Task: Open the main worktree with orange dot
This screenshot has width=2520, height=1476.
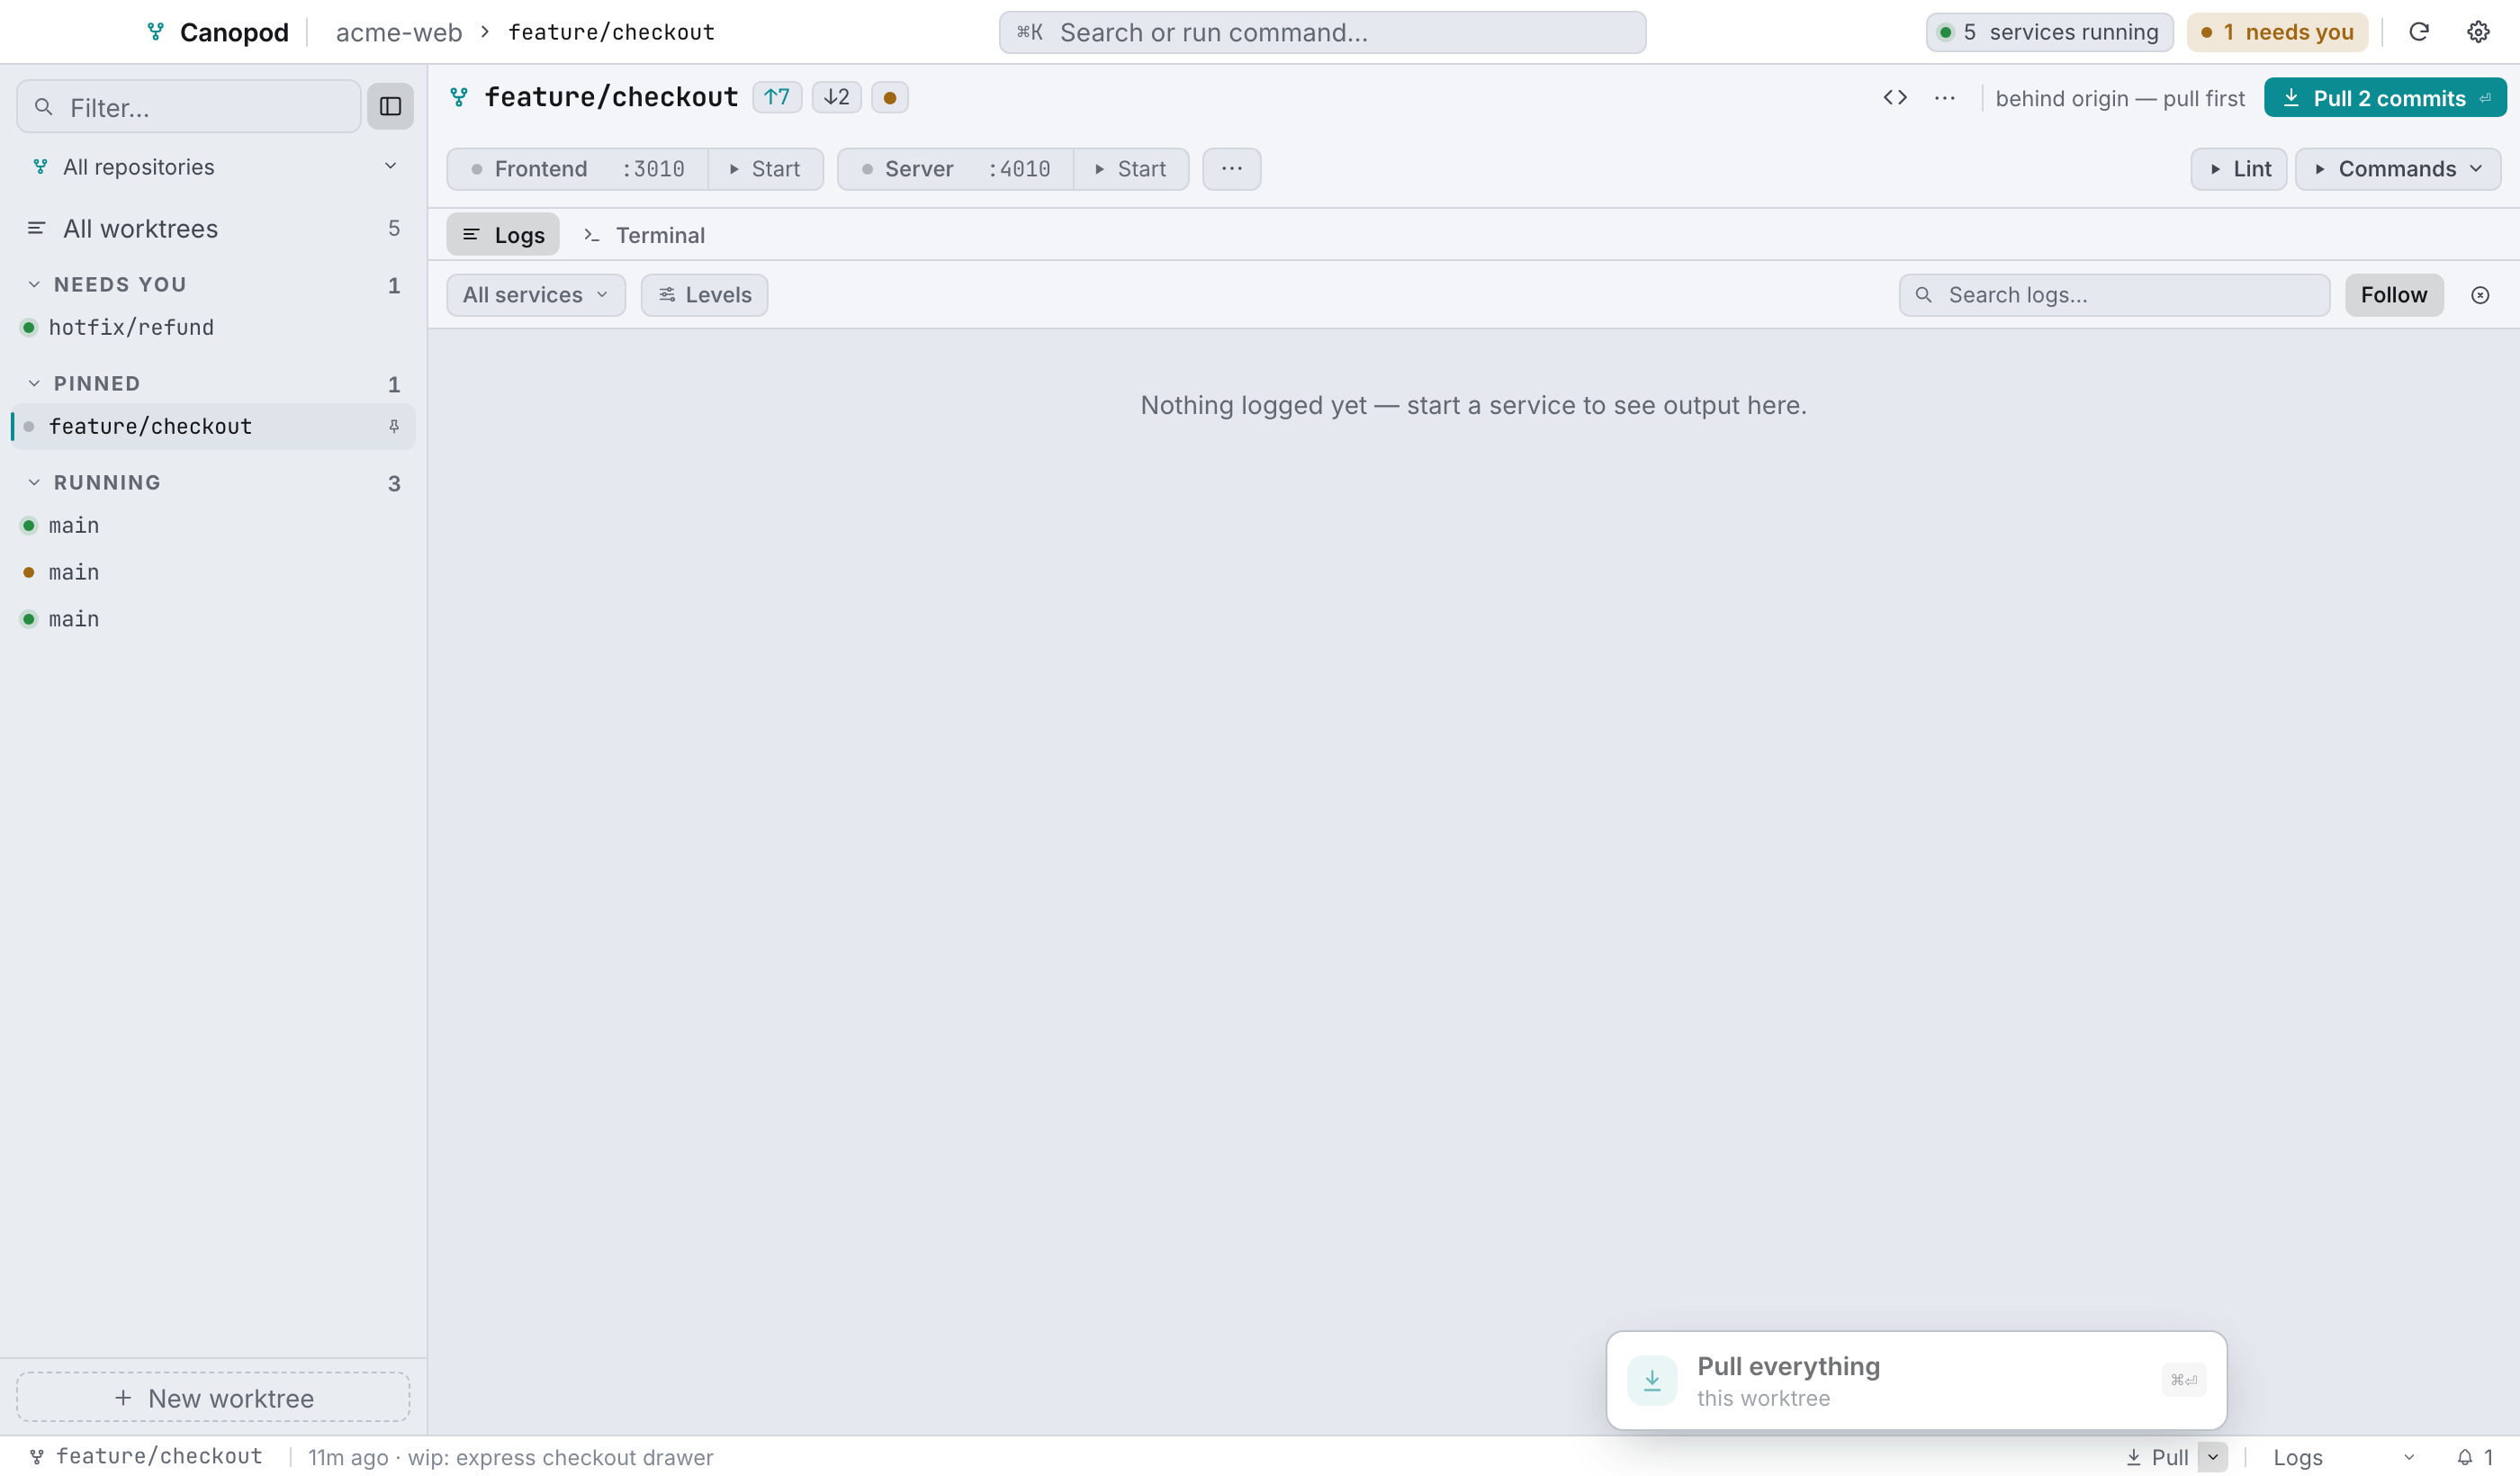Action: (213, 572)
